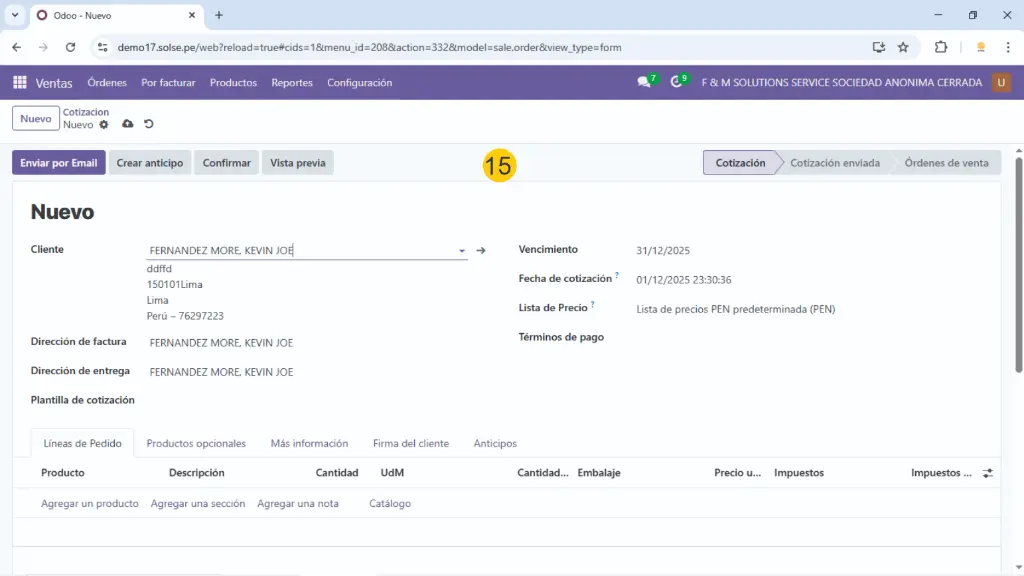Open the activities clock icon
Screen dimensions: 1024x576
tap(677, 83)
